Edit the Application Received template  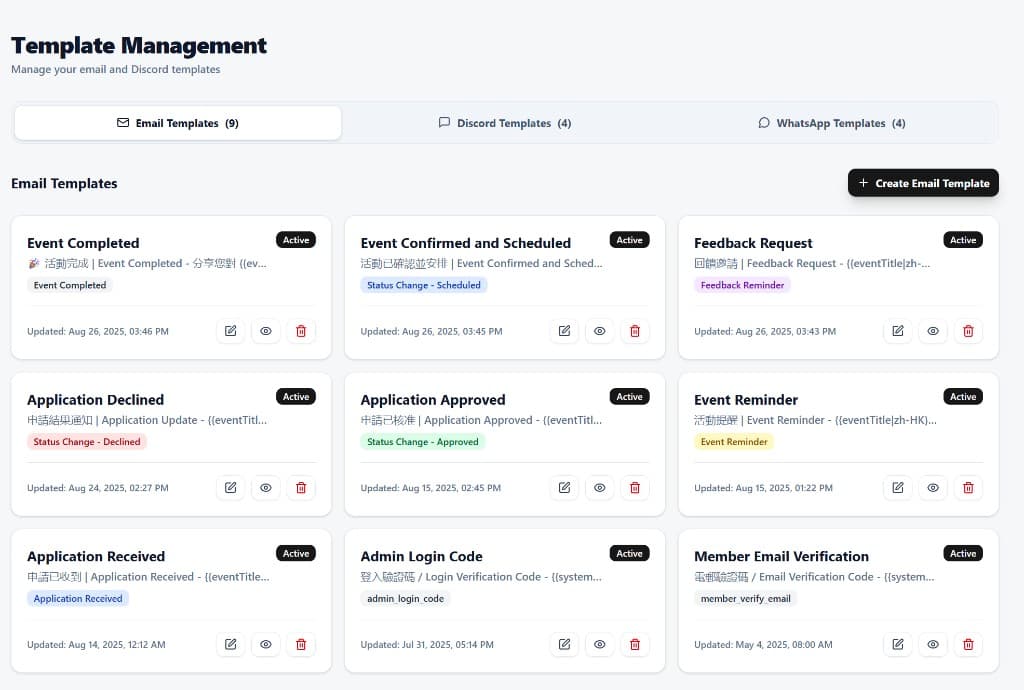click(x=231, y=644)
